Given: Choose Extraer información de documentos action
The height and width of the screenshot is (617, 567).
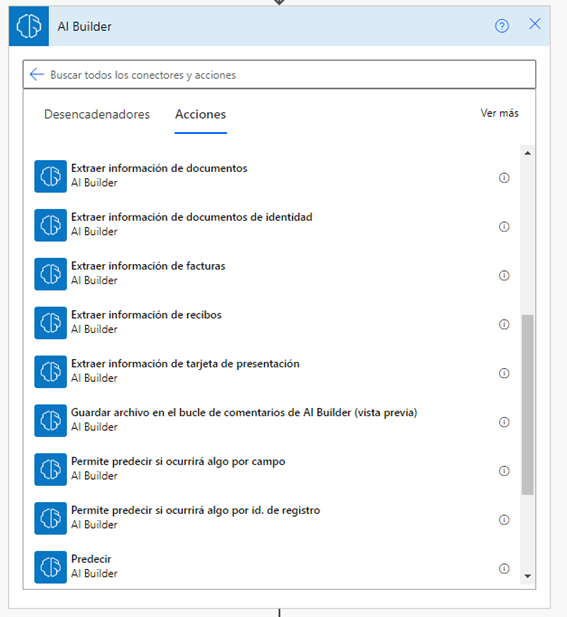Looking at the screenshot, I should pyautogui.click(x=159, y=168).
